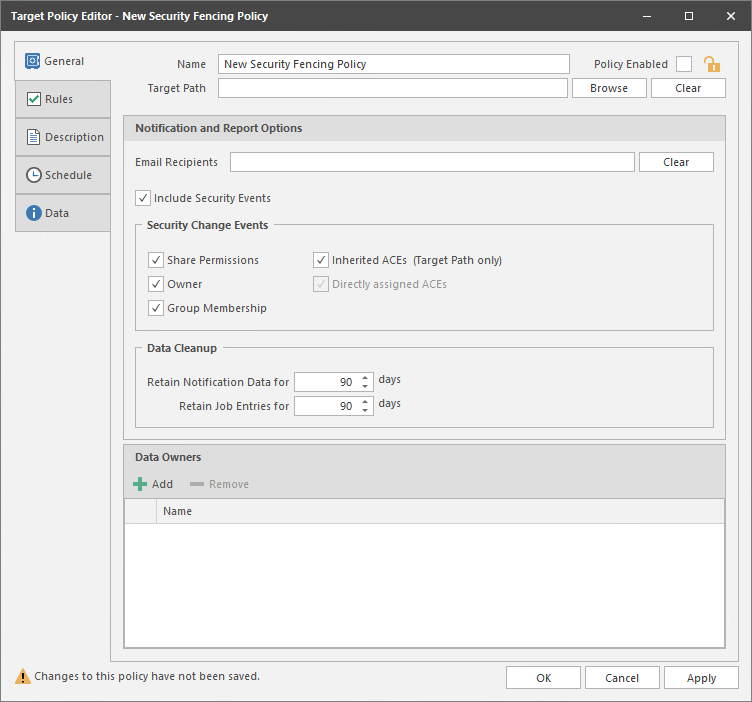Image resolution: width=752 pixels, height=702 pixels.
Task: Click Directly assigned ACEs checkbox
Action: 321,284
